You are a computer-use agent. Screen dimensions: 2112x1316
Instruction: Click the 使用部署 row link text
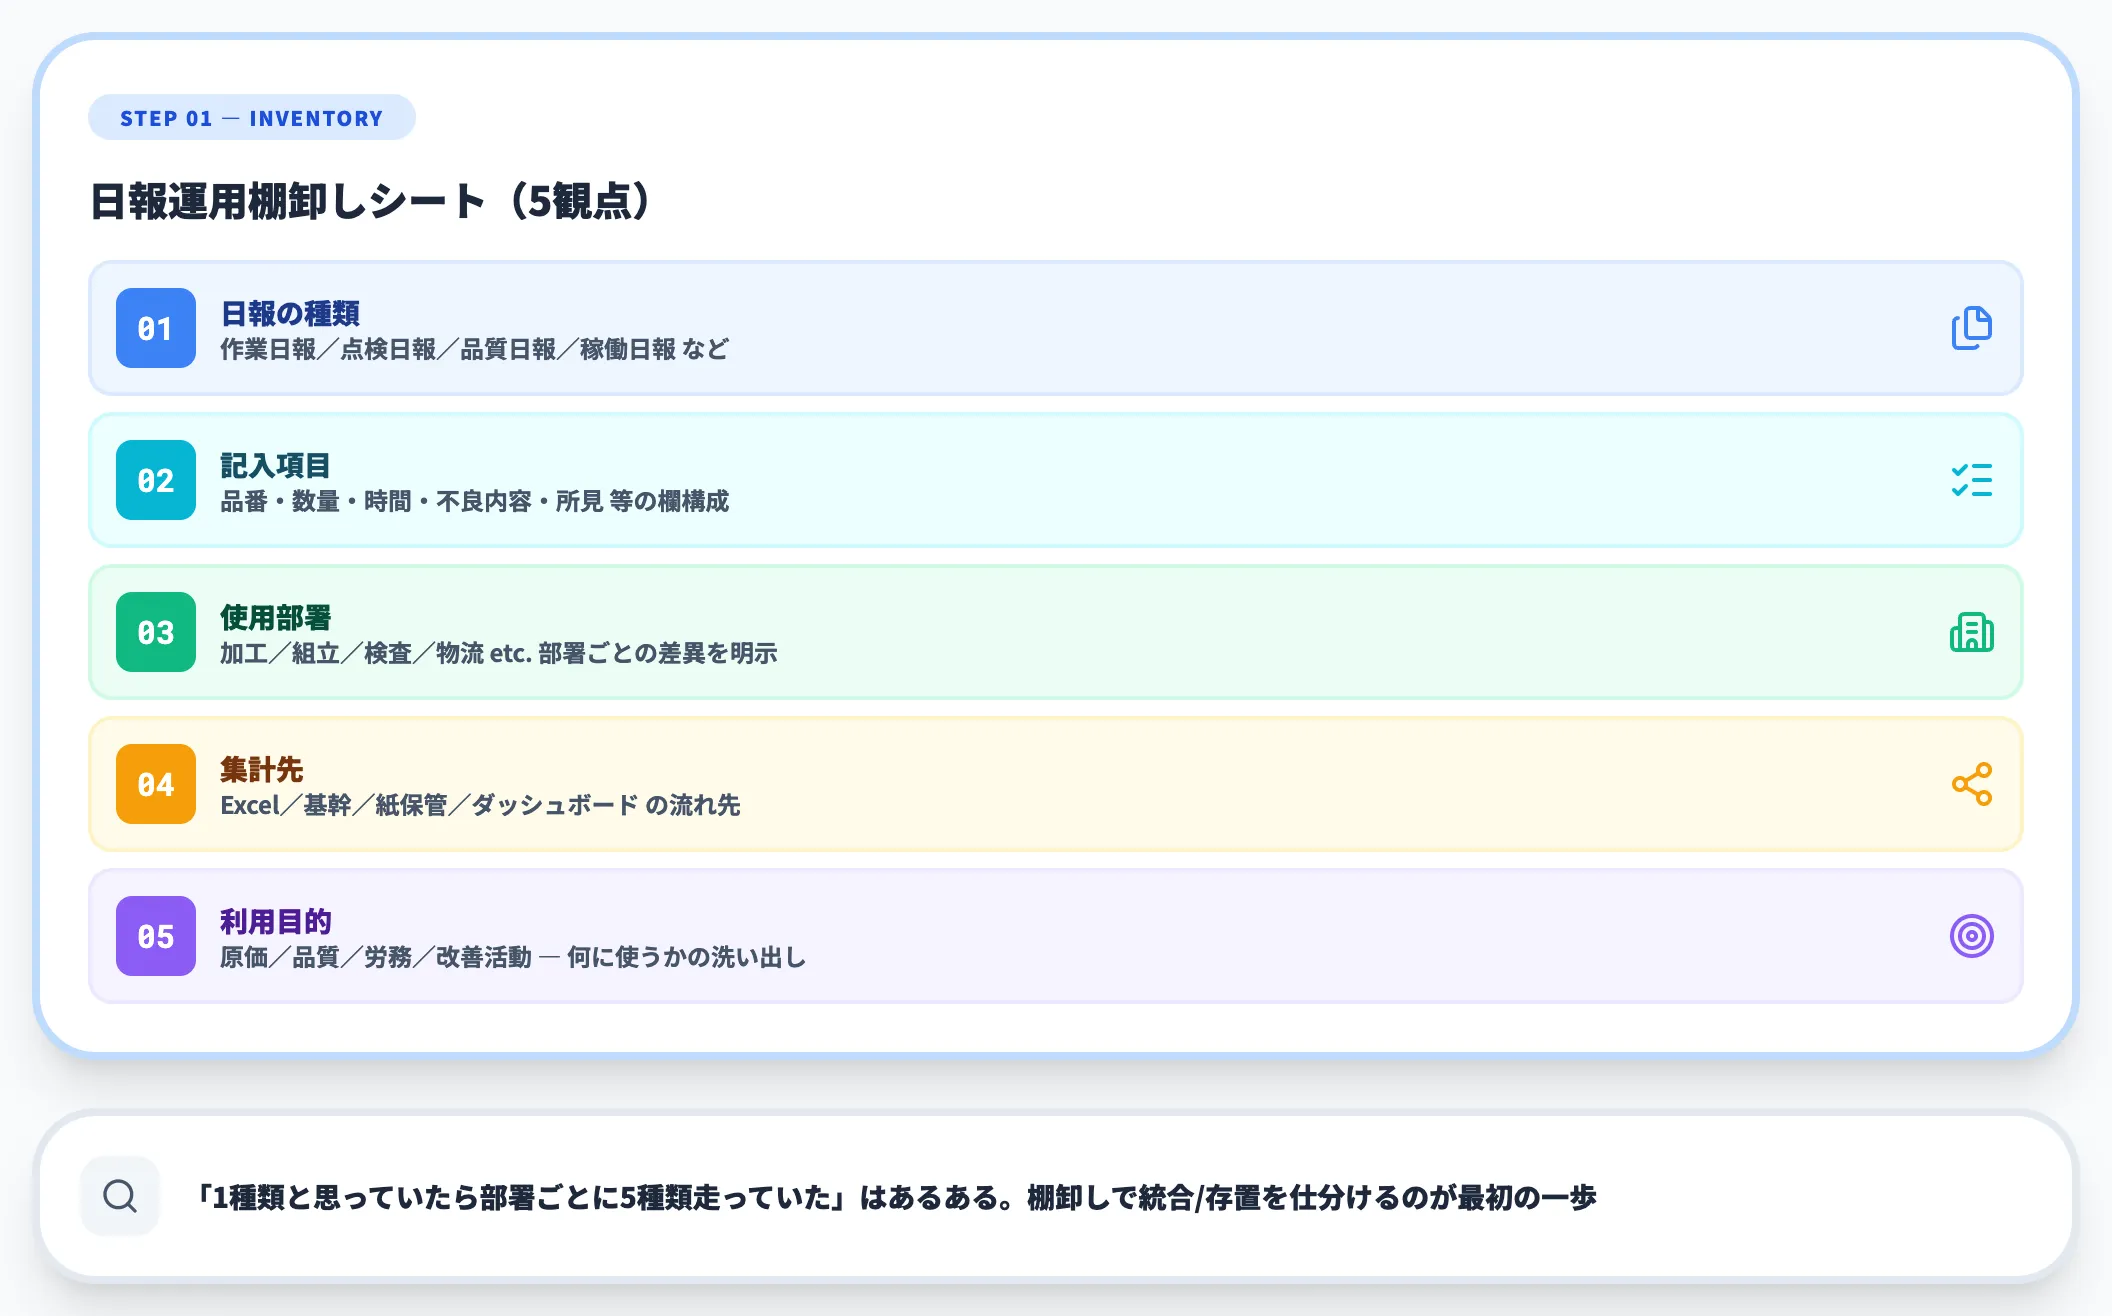coord(277,617)
